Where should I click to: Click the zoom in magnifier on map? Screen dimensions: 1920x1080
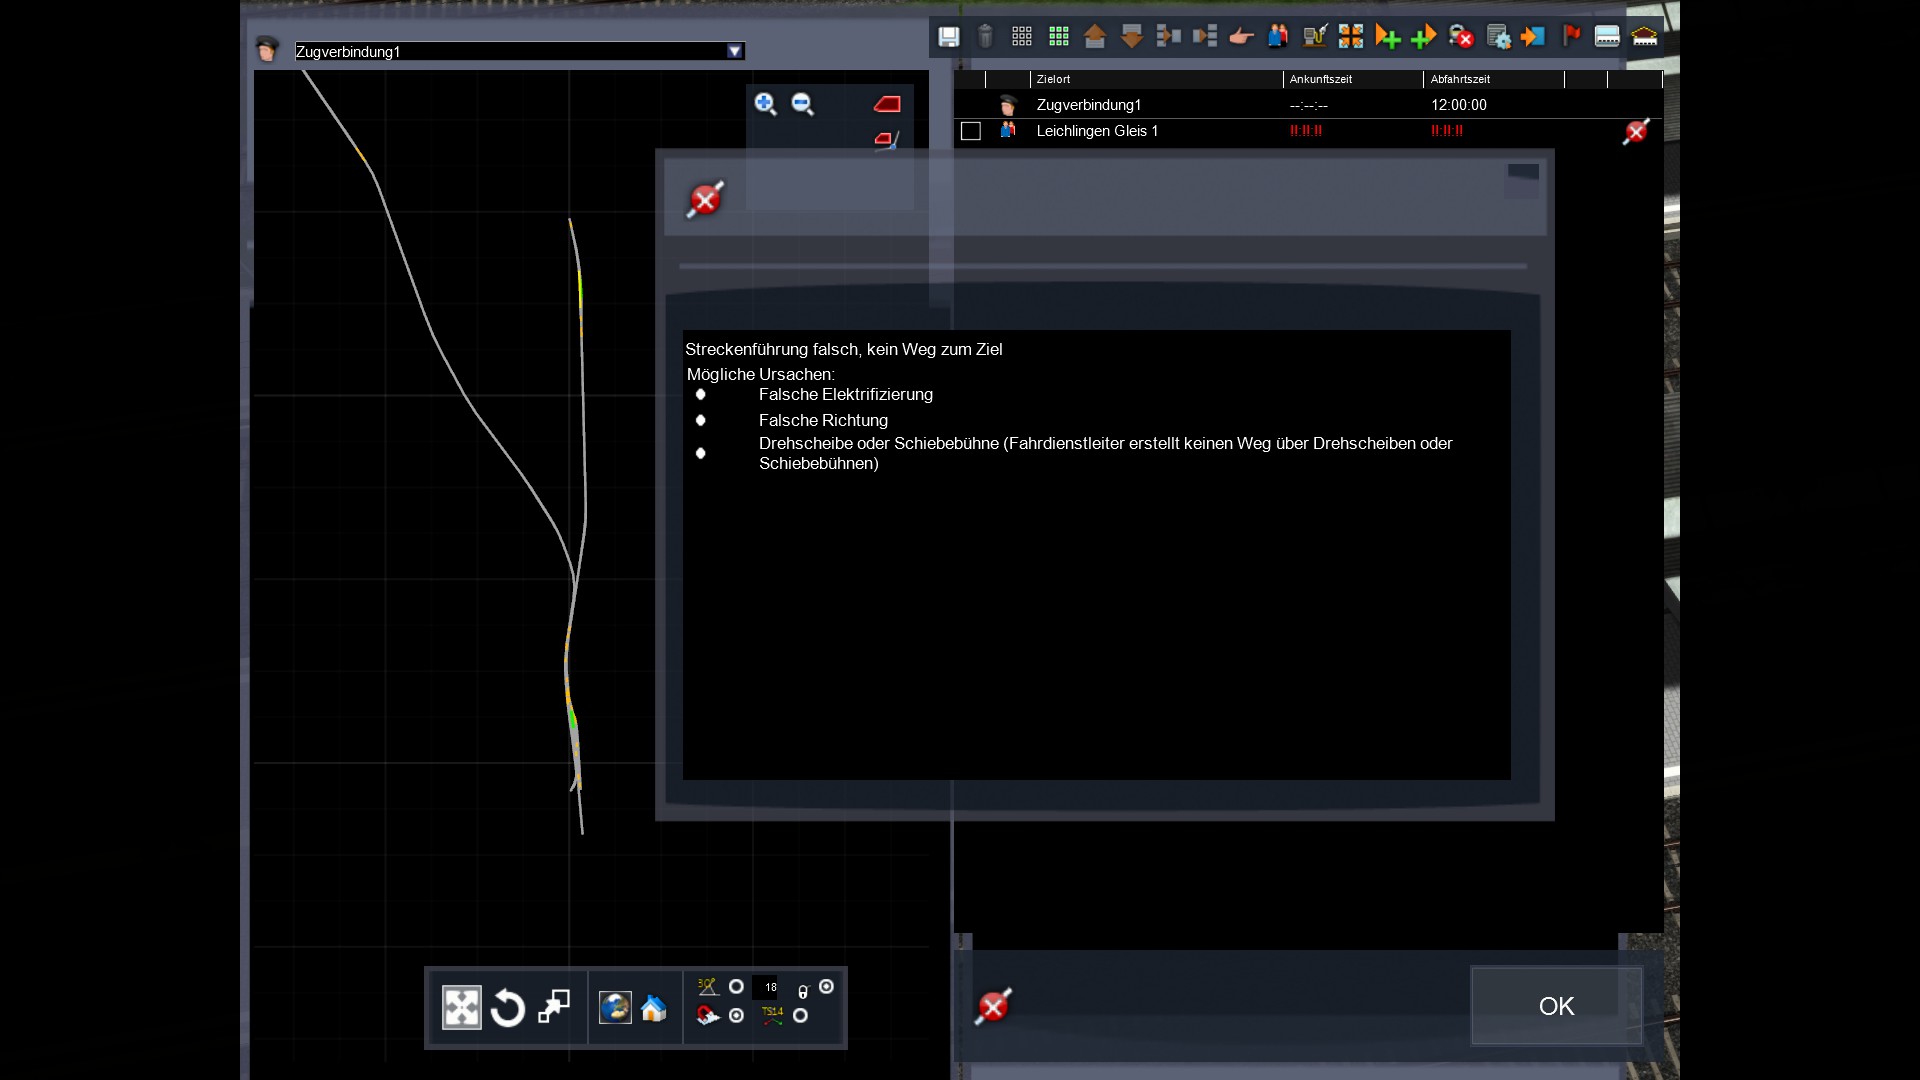[766, 104]
